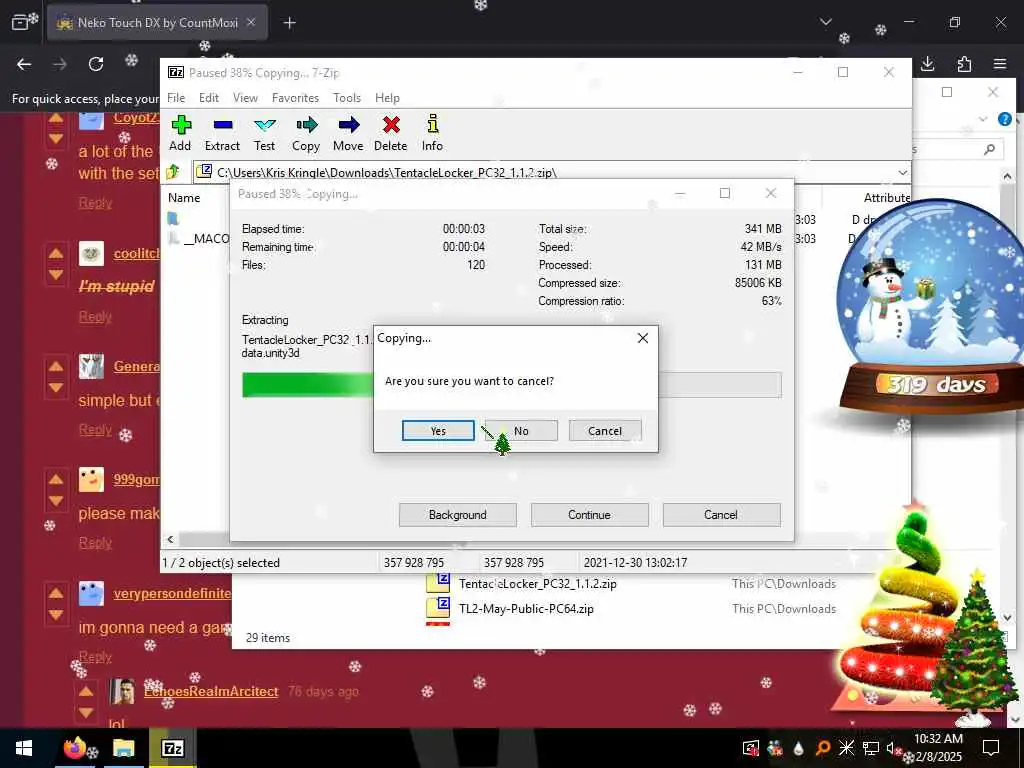
Task: Click the search magnifier in Explorer window
Action: pos(990,150)
